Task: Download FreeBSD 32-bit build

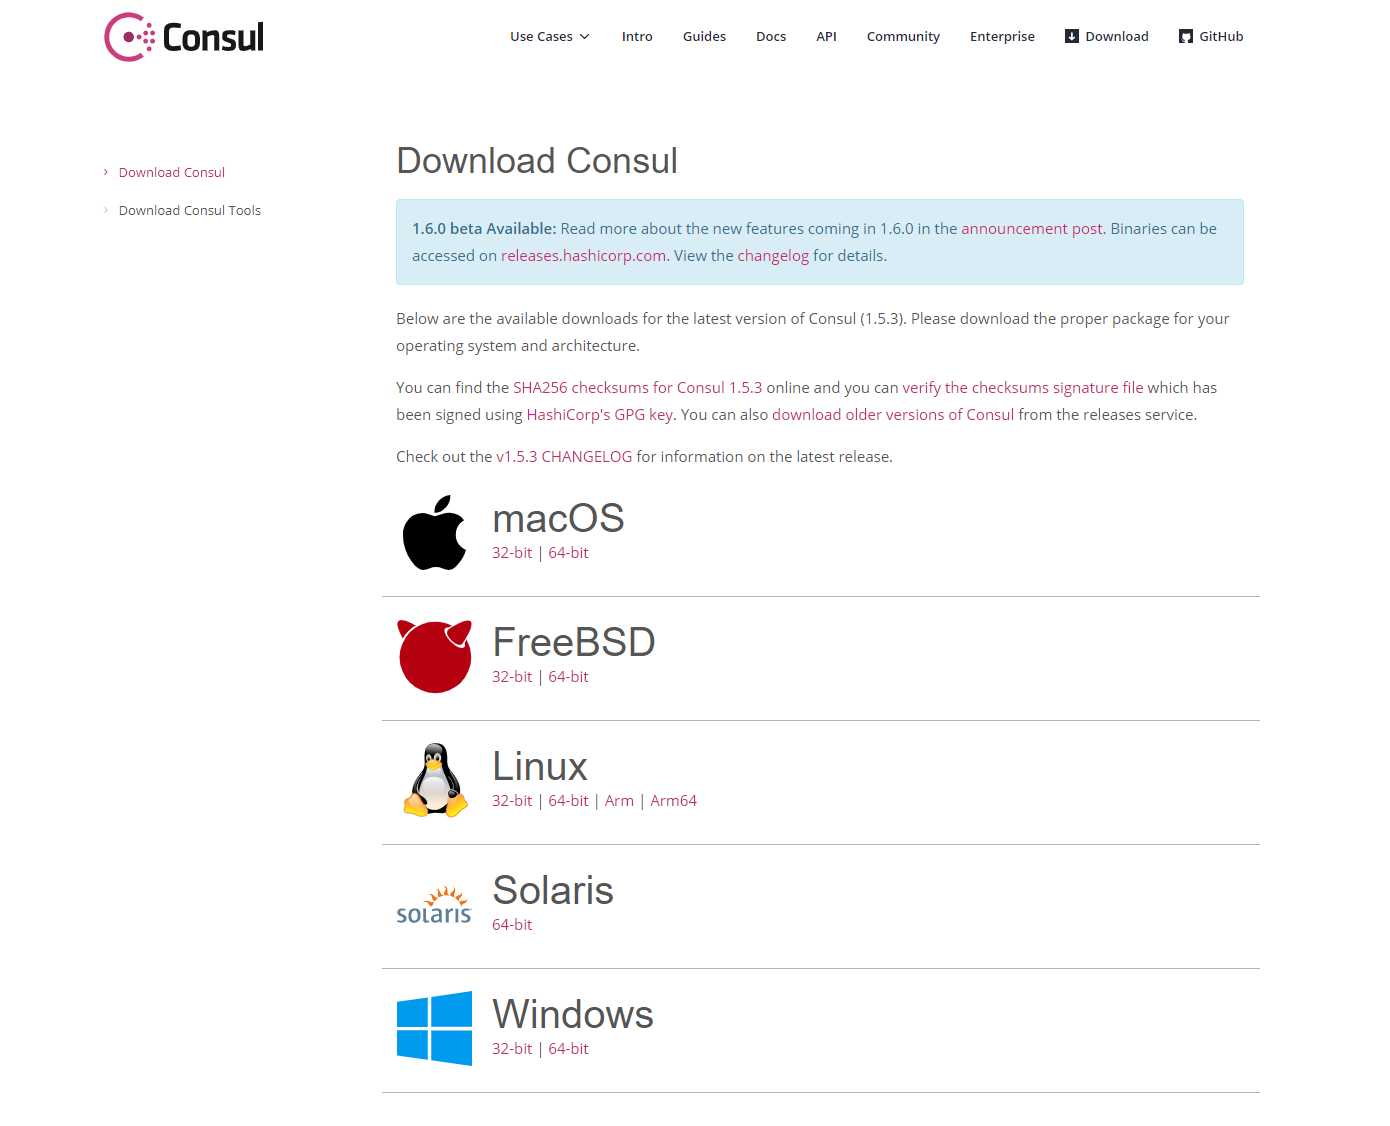Action: 512,676
